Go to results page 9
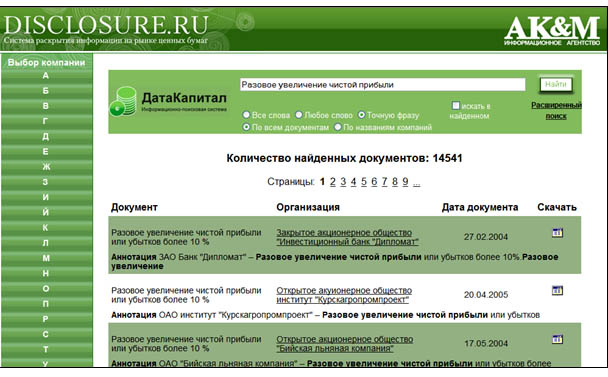The height and width of the screenshot is (377, 608). pos(405,182)
